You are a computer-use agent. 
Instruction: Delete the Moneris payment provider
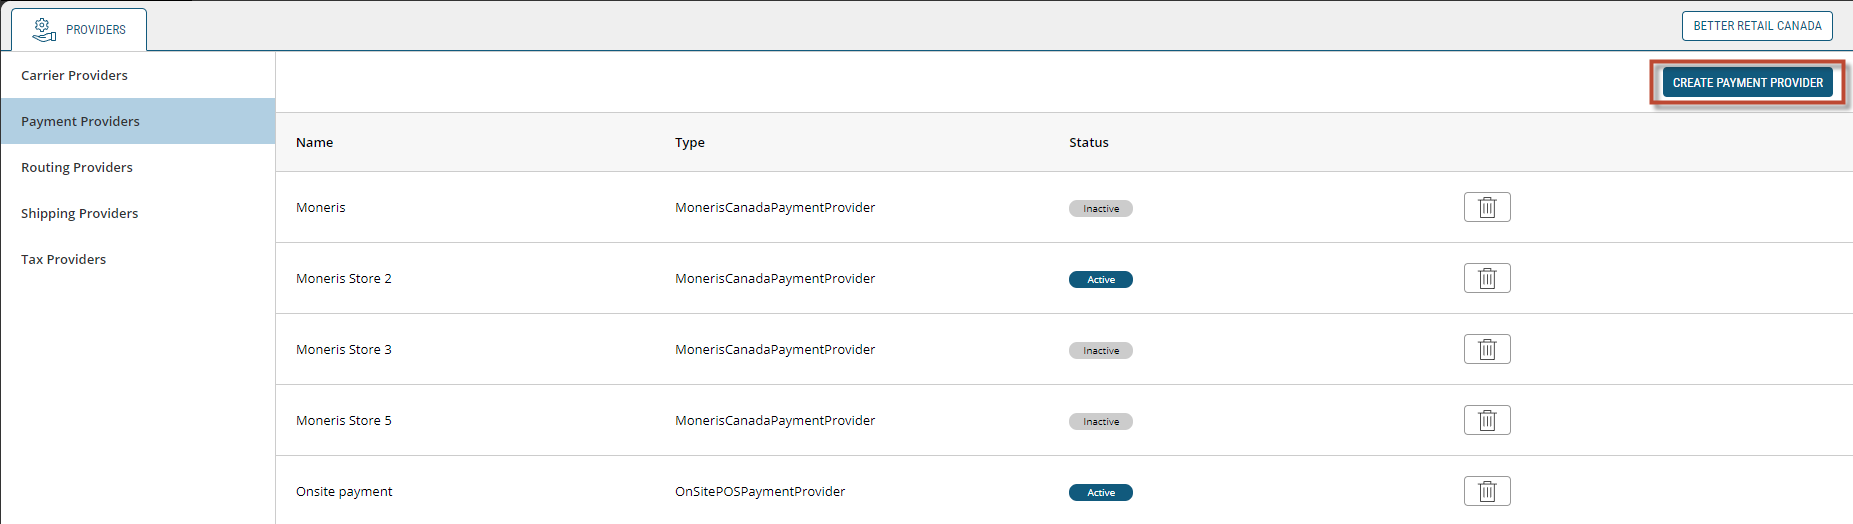[1486, 207]
